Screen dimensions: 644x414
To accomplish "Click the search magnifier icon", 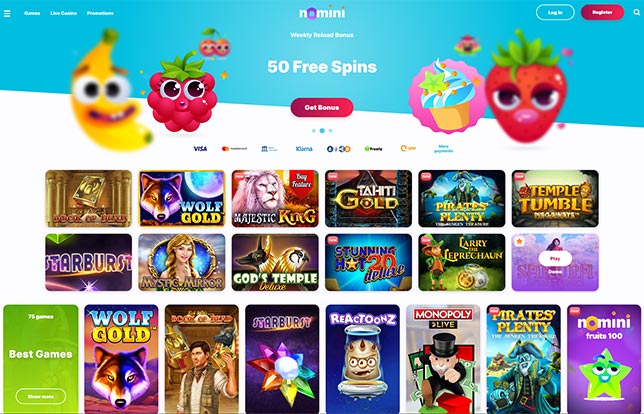I will pos(637,12).
